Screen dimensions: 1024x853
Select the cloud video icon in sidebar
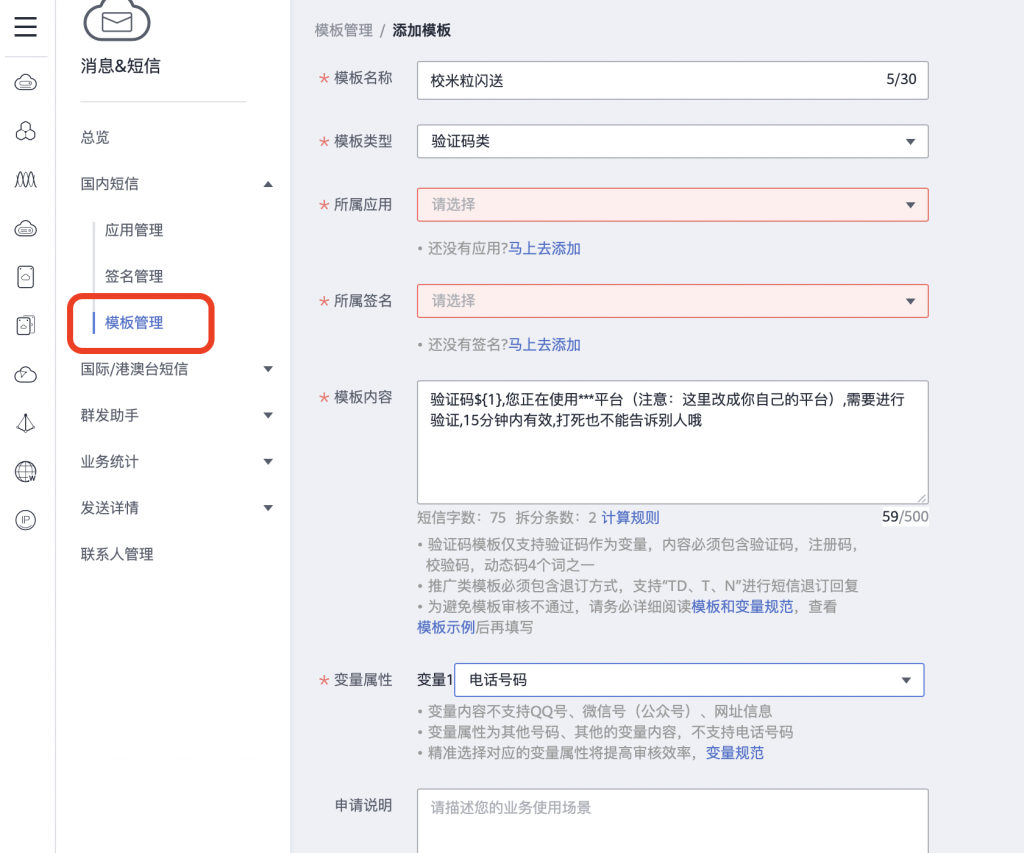coord(27,373)
